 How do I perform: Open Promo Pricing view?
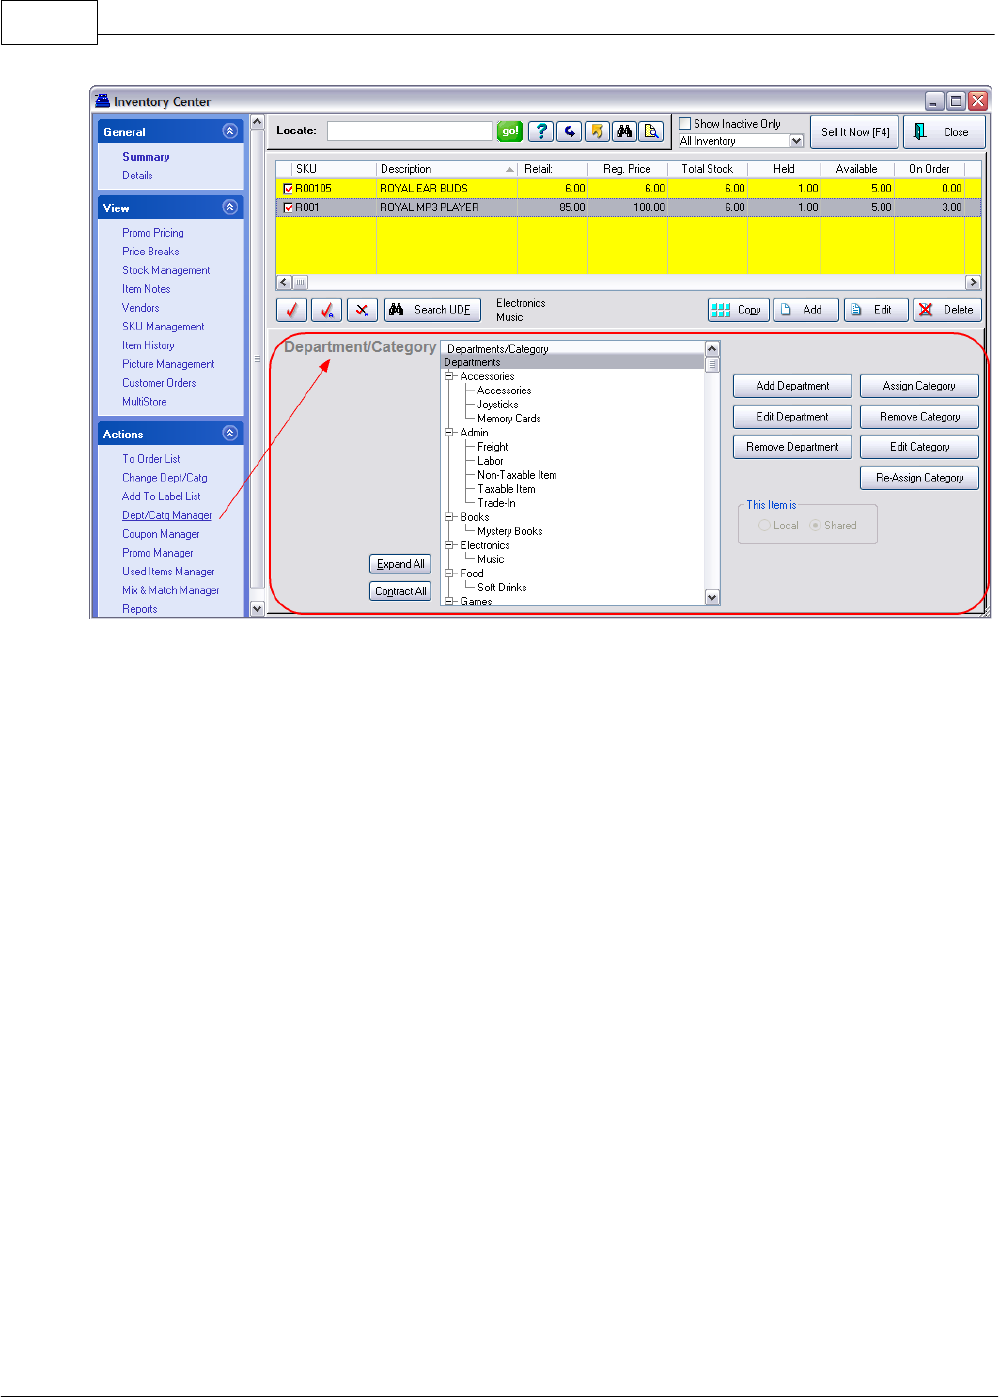[153, 233]
